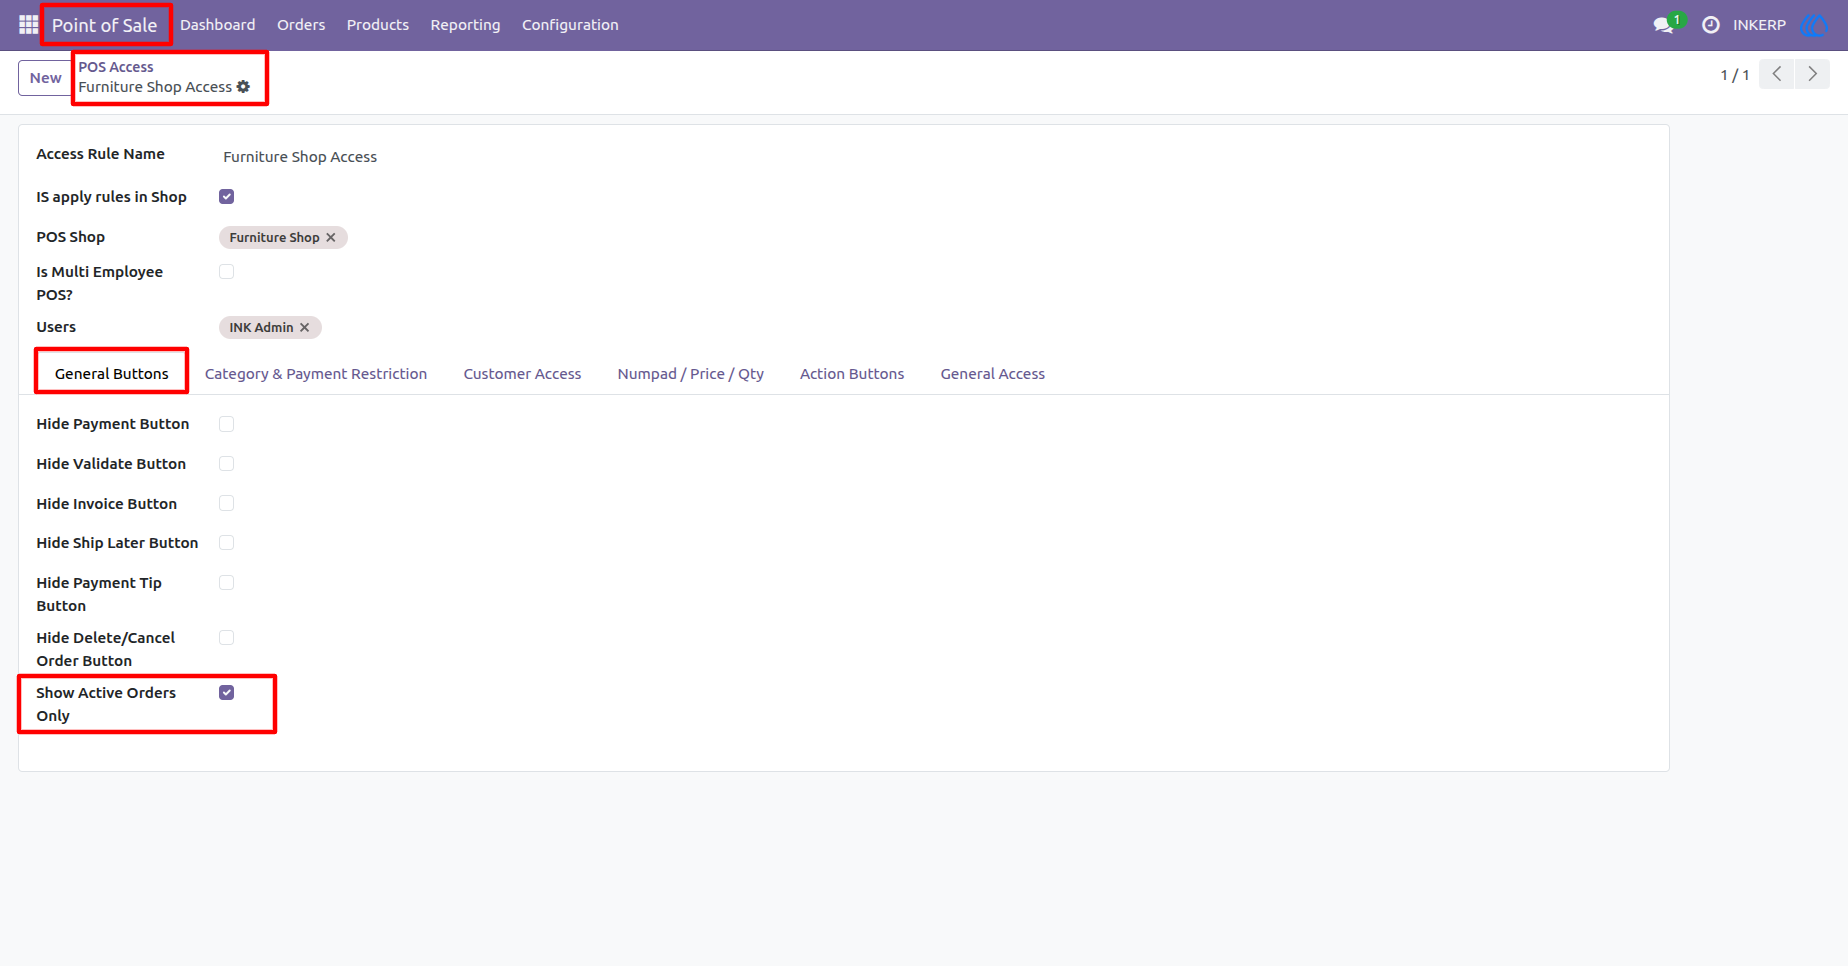Image resolution: width=1848 pixels, height=966 pixels.
Task: Uncheck Show Active Orders Only
Action: (x=227, y=693)
